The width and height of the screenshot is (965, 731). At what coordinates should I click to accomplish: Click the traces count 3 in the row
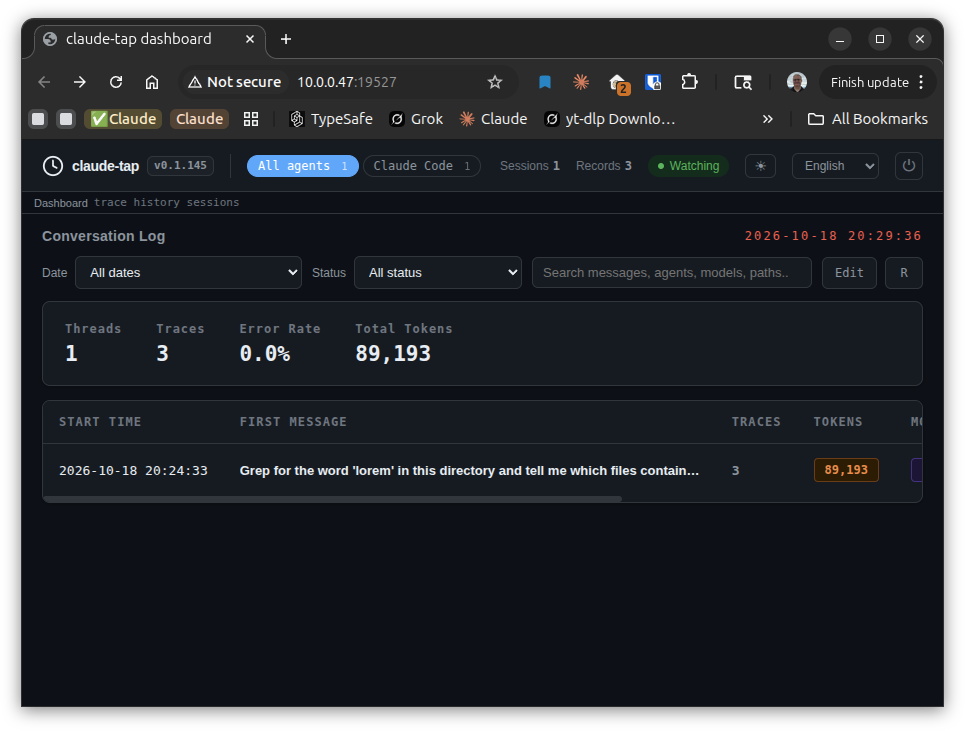735,471
